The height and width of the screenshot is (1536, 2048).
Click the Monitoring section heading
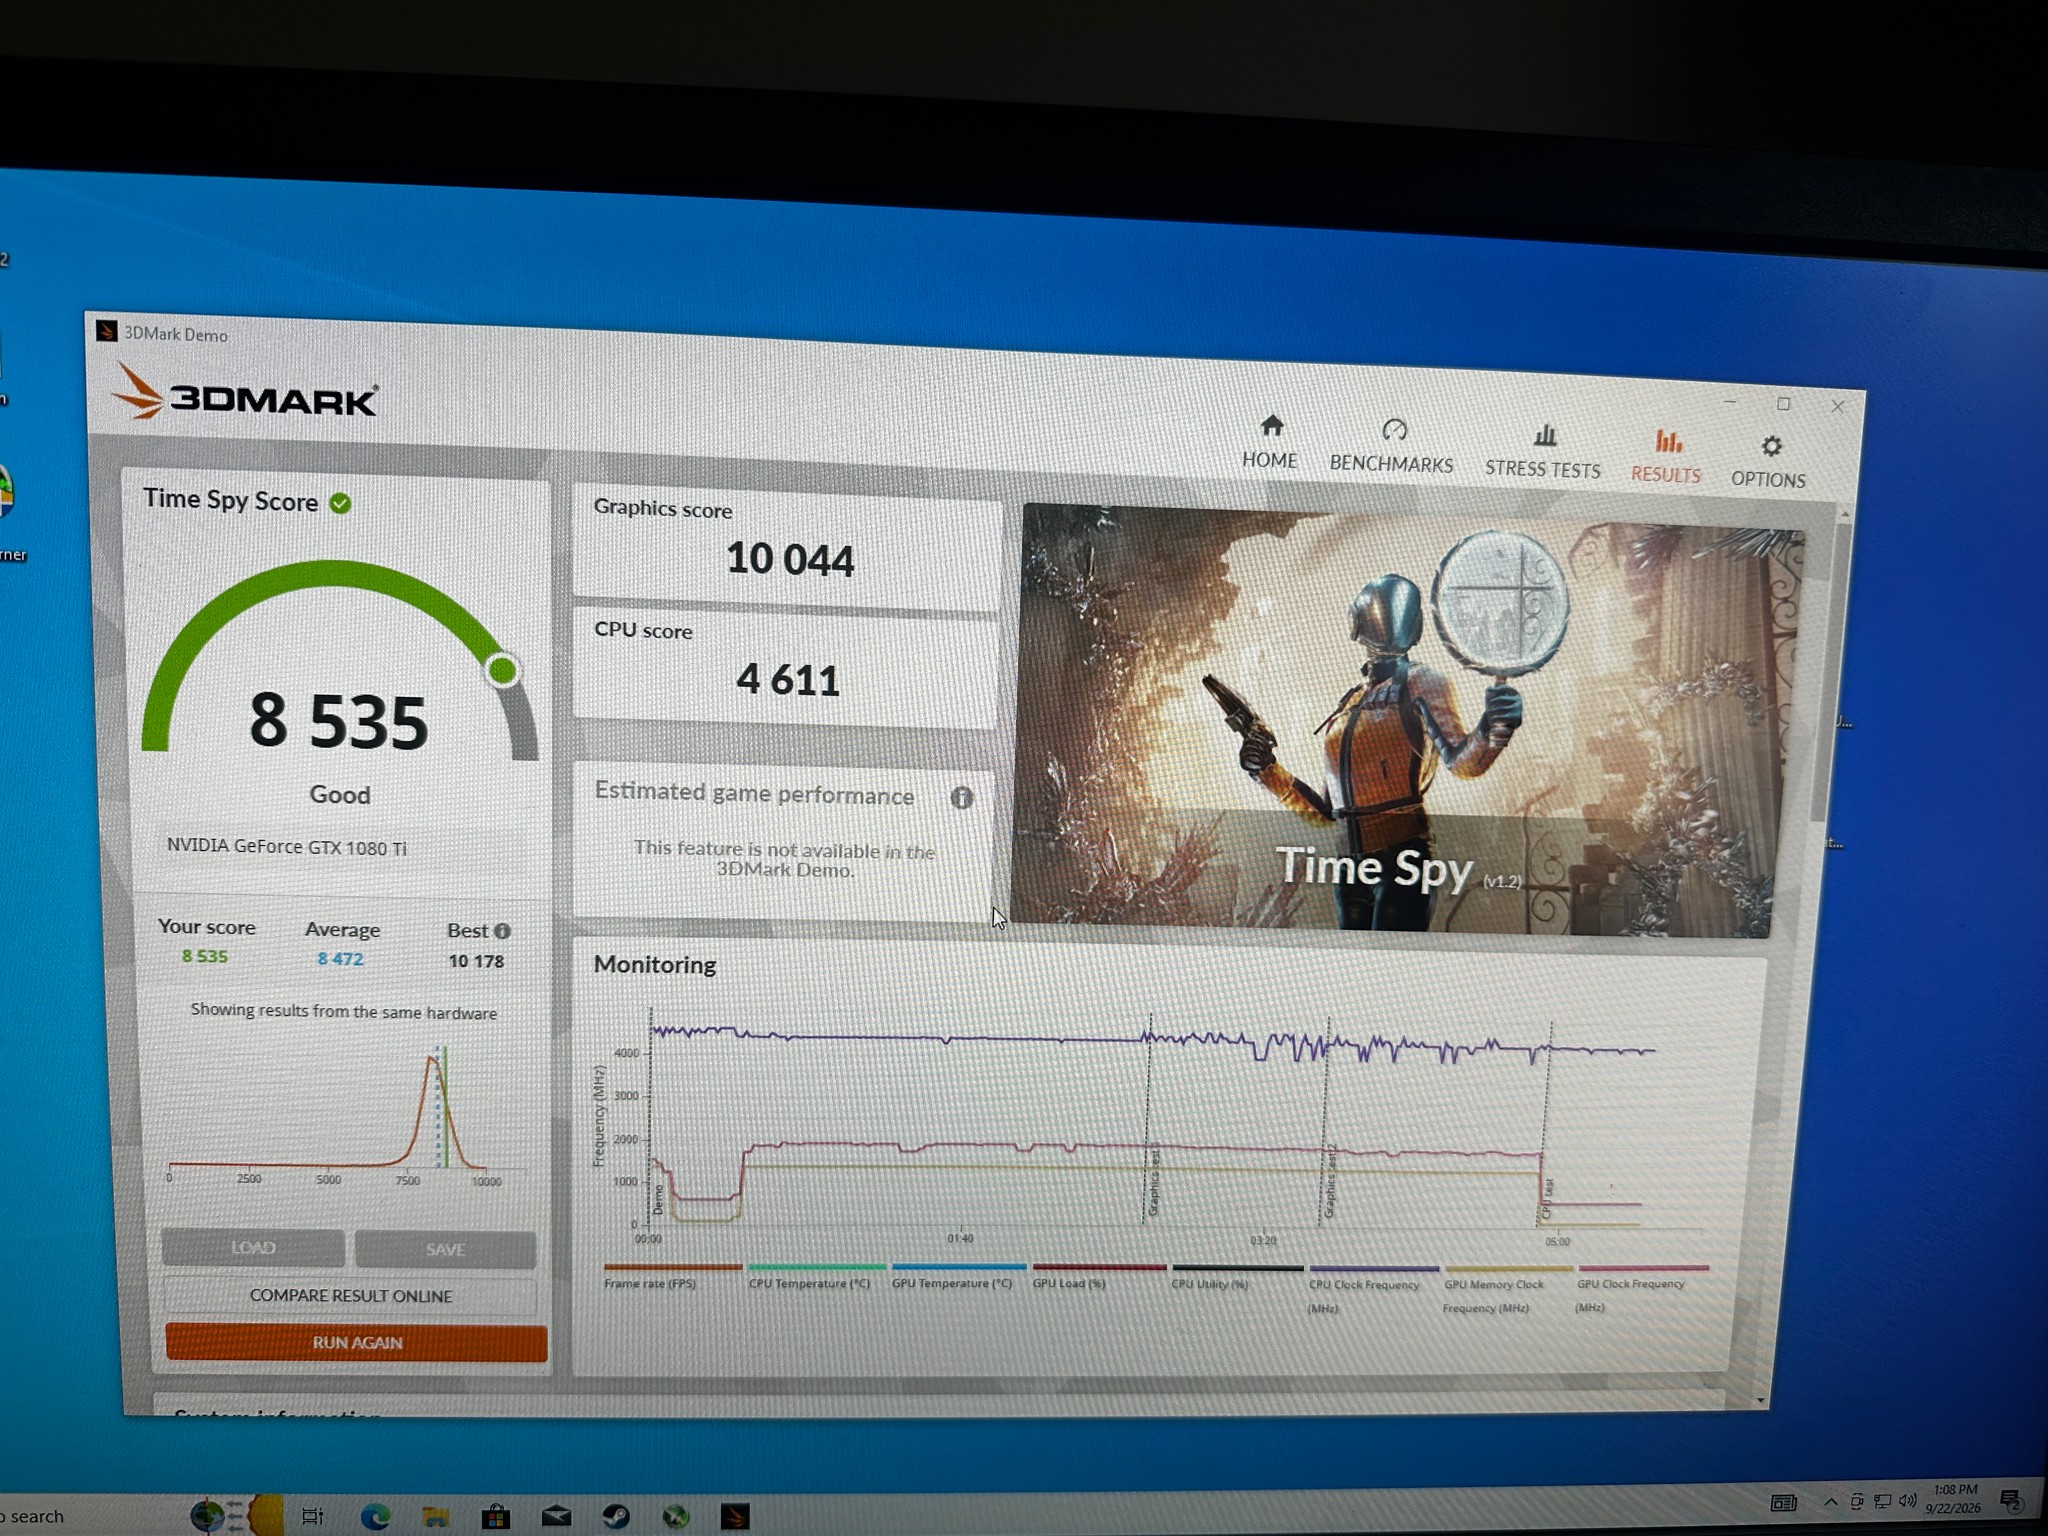[x=655, y=965]
